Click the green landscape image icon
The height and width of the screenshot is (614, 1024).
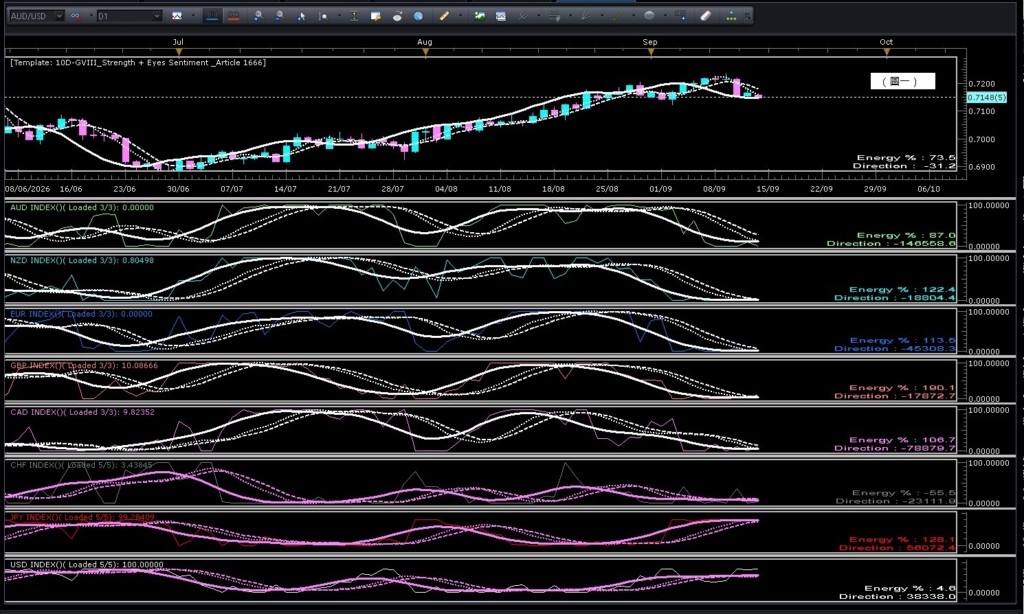[x=480, y=16]
